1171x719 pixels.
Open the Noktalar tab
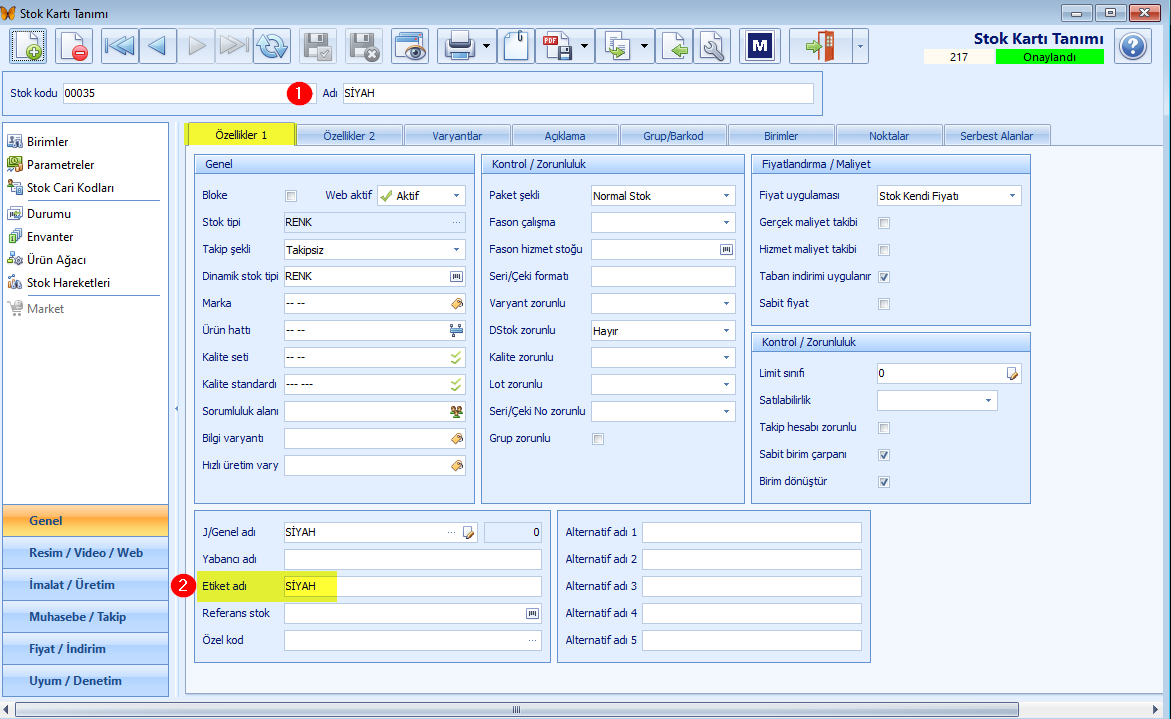point(889,135)
